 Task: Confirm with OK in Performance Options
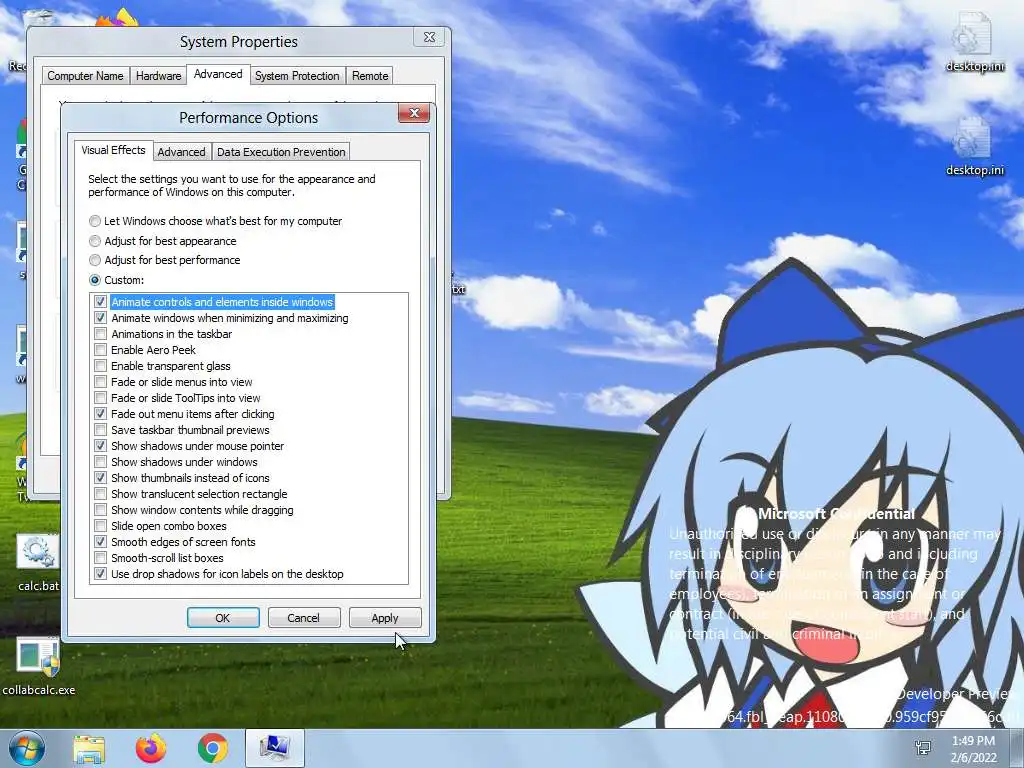[223, 618]
